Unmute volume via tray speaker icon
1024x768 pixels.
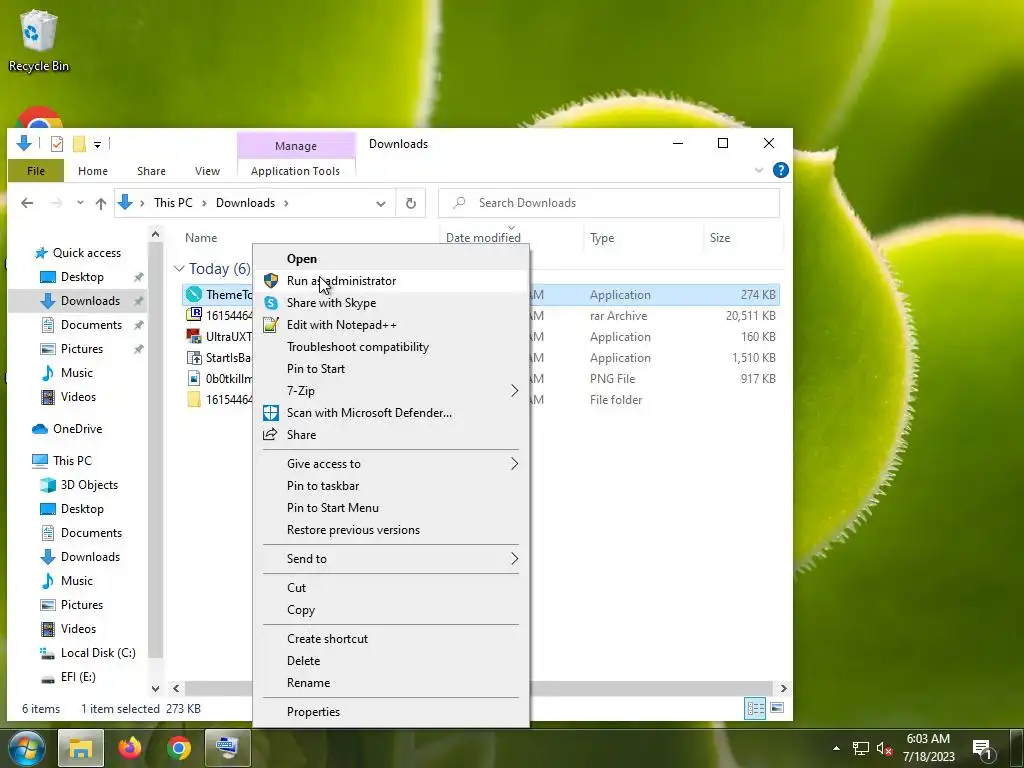click(x=884, y=749)
